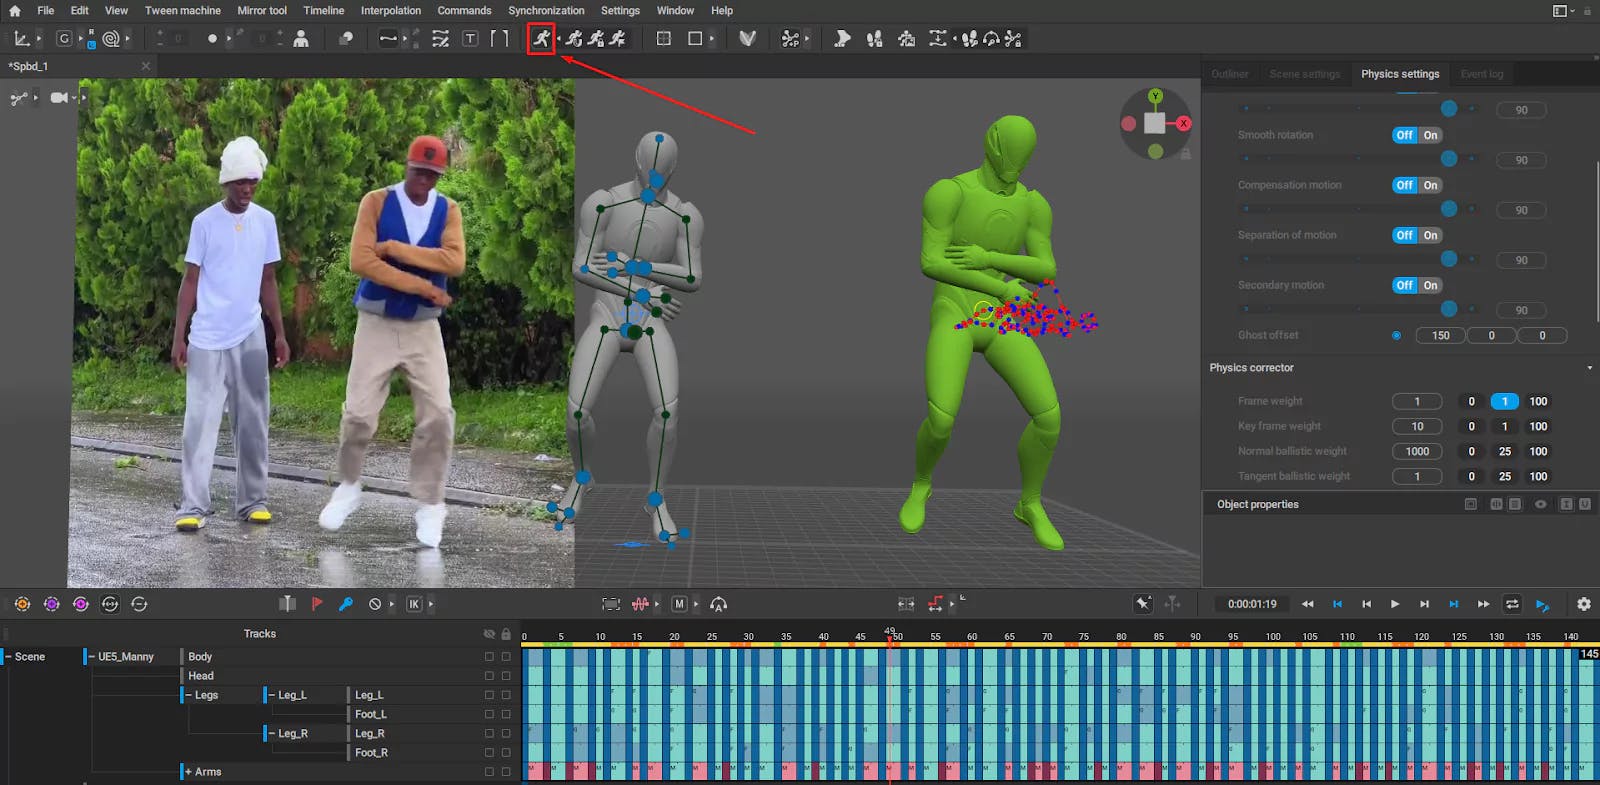This screenshot has height=785, width=1600.
Task: Collapse the Leg_R track group
Action: [271, 733]
